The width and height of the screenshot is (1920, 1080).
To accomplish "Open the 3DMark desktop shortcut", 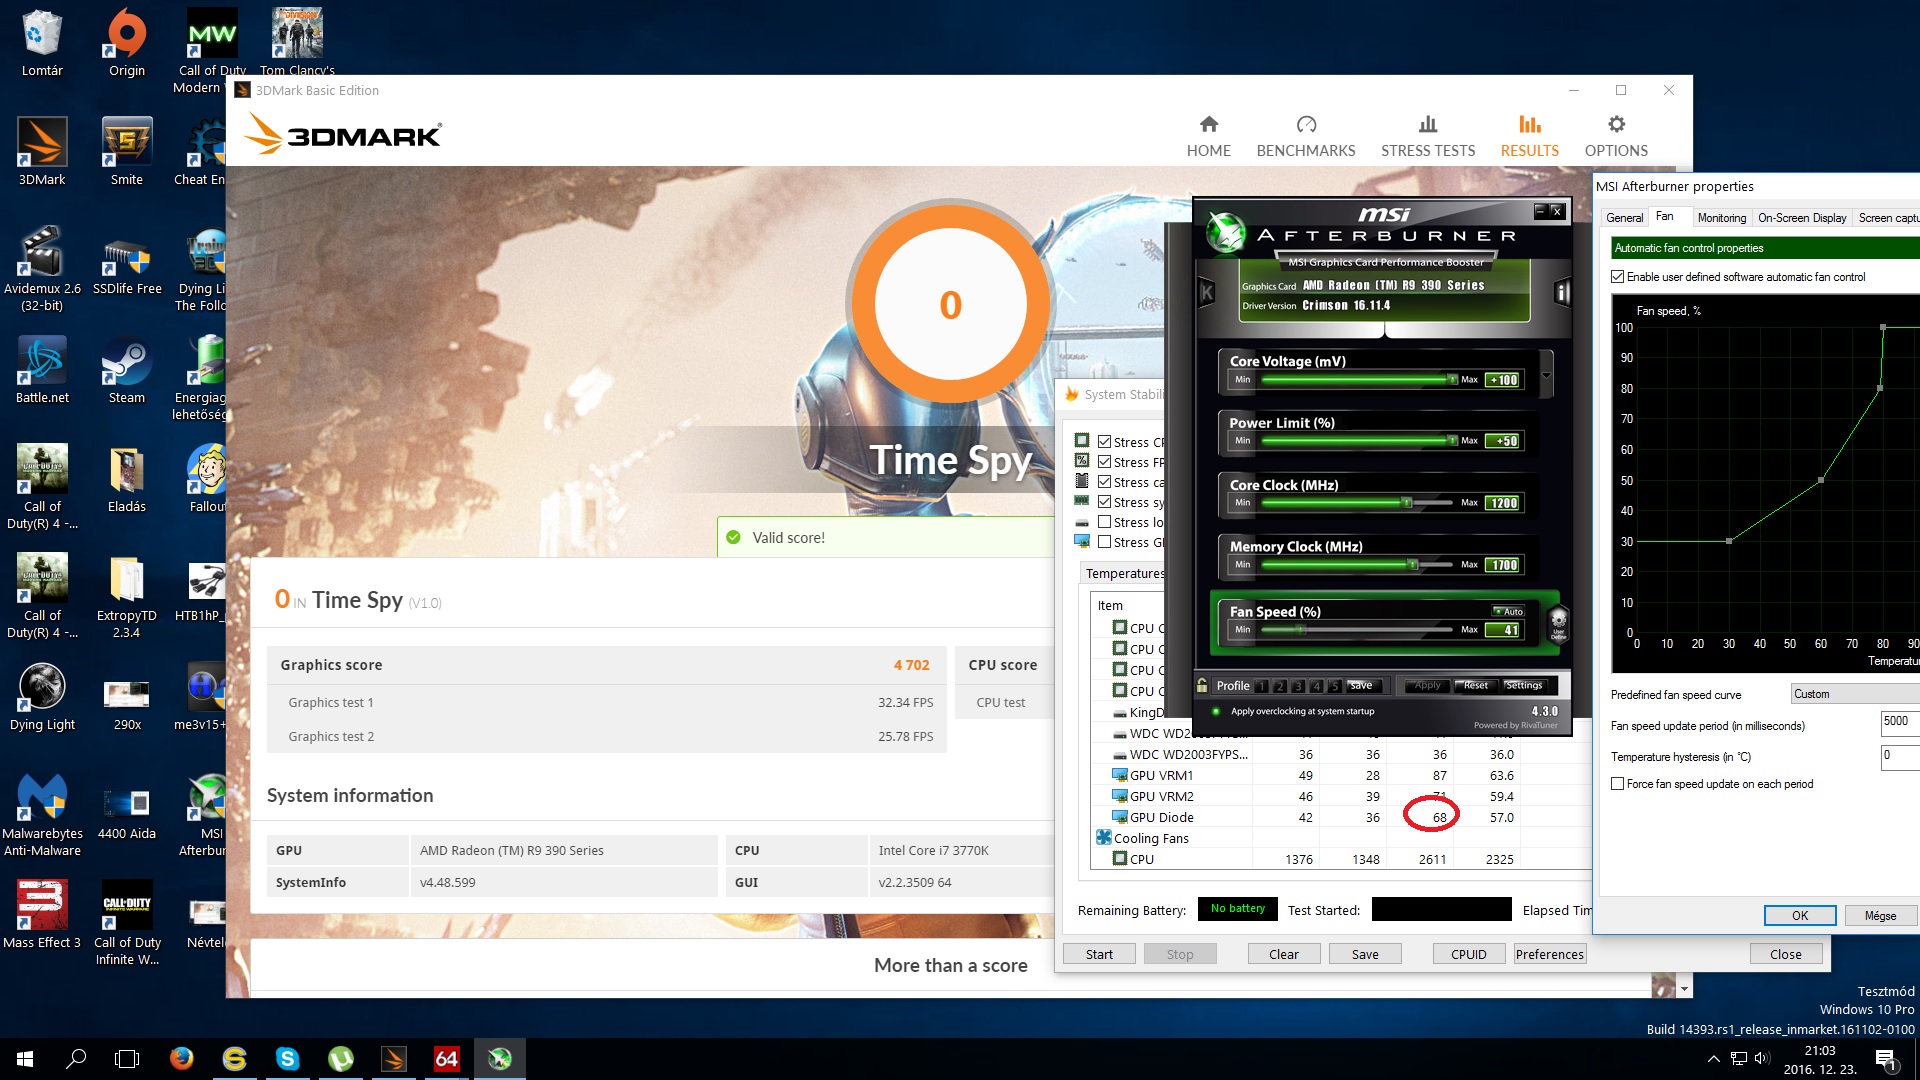I will pyautogui.click(x=42, y=152).
